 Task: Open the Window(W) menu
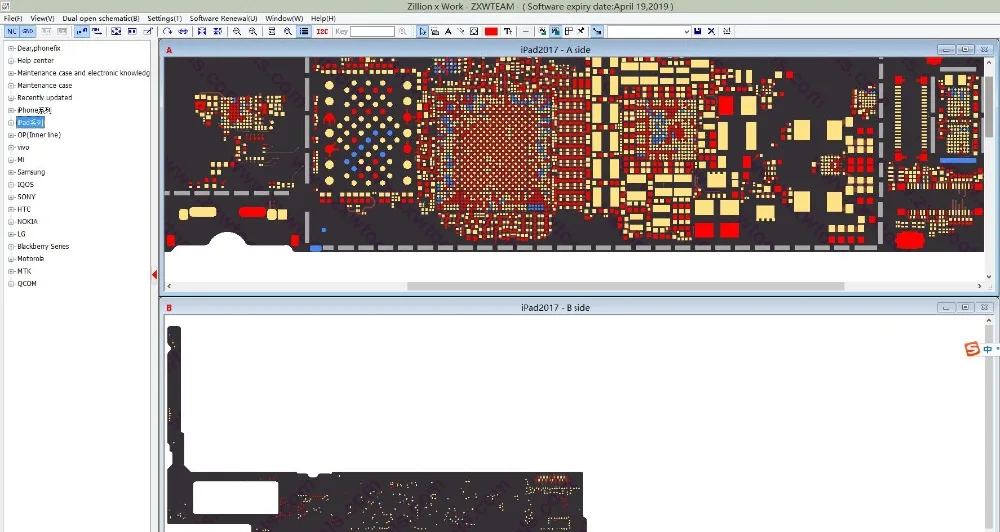coord(284,18)
